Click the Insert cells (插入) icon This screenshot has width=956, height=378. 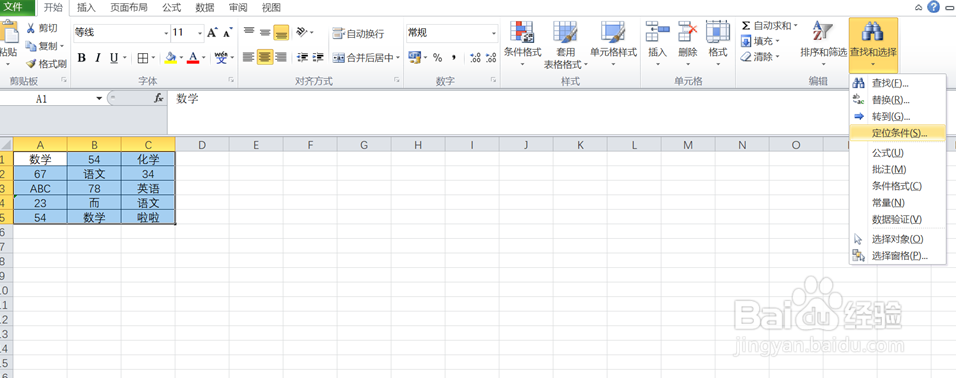click(657, 32)
